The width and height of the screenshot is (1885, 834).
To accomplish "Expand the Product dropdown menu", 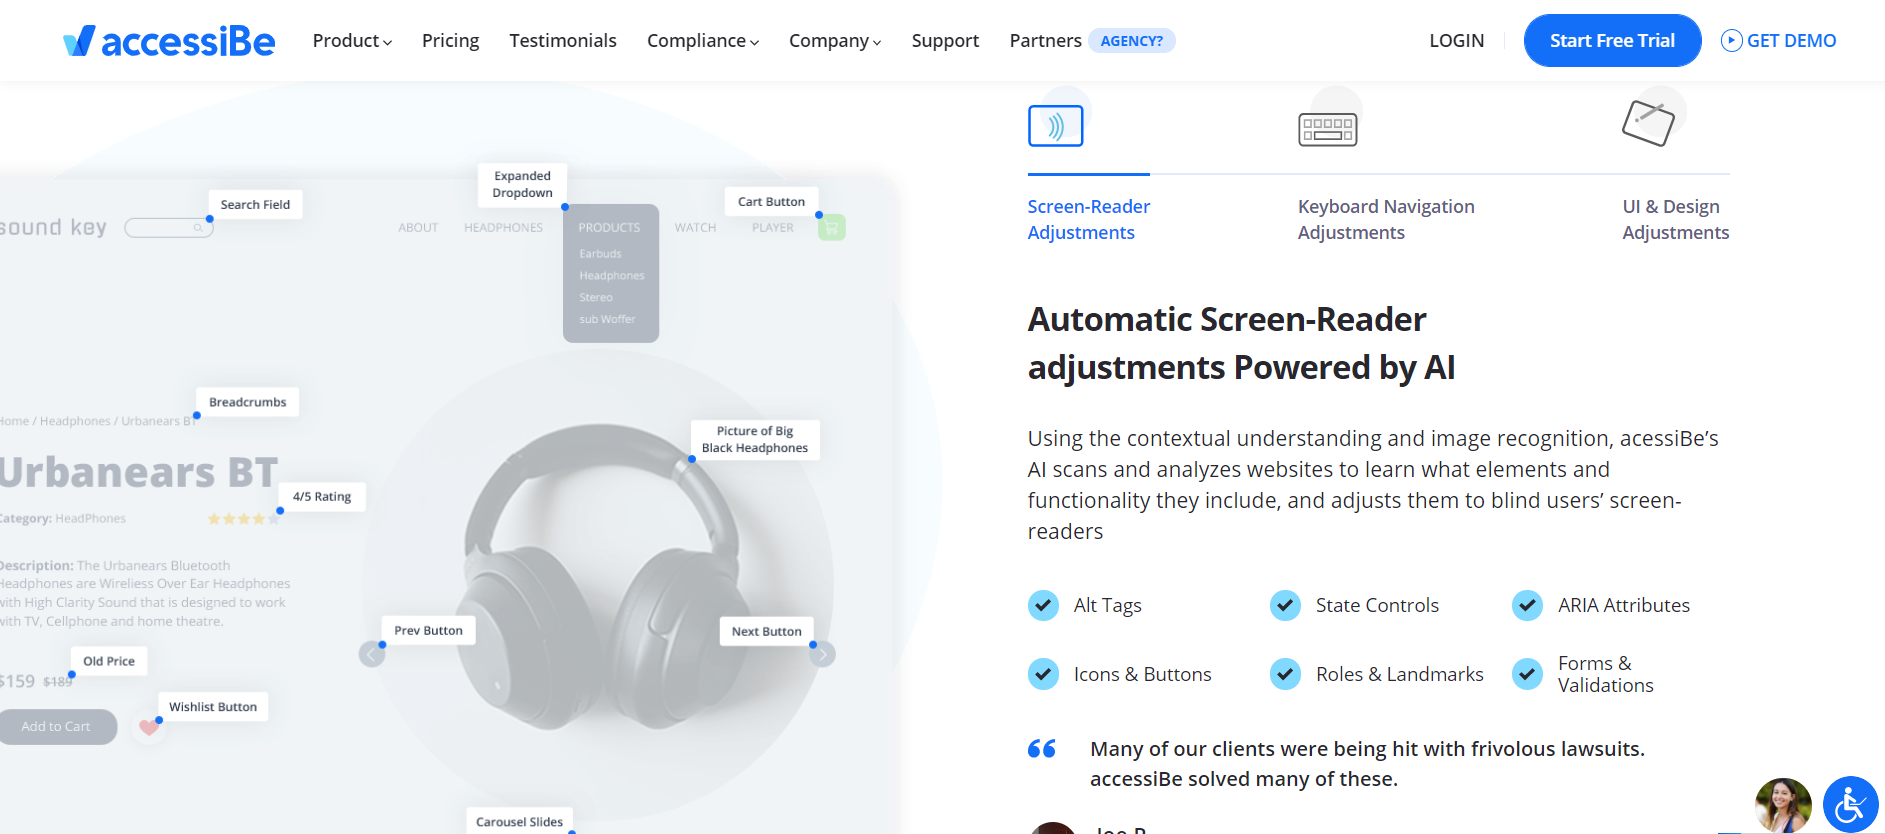I will [352, 41].
